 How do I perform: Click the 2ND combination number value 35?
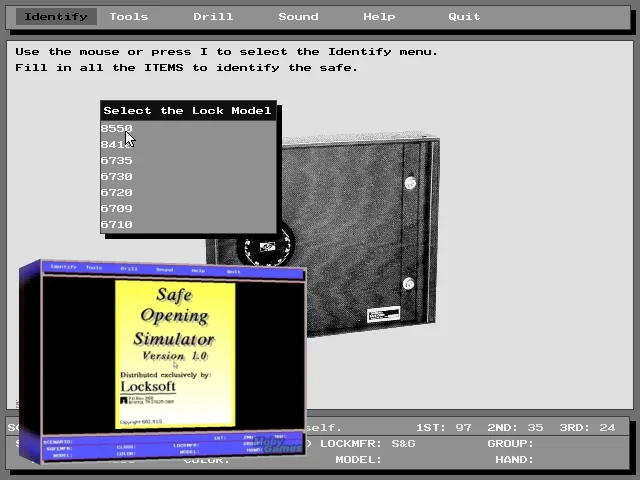pos(535,427)
